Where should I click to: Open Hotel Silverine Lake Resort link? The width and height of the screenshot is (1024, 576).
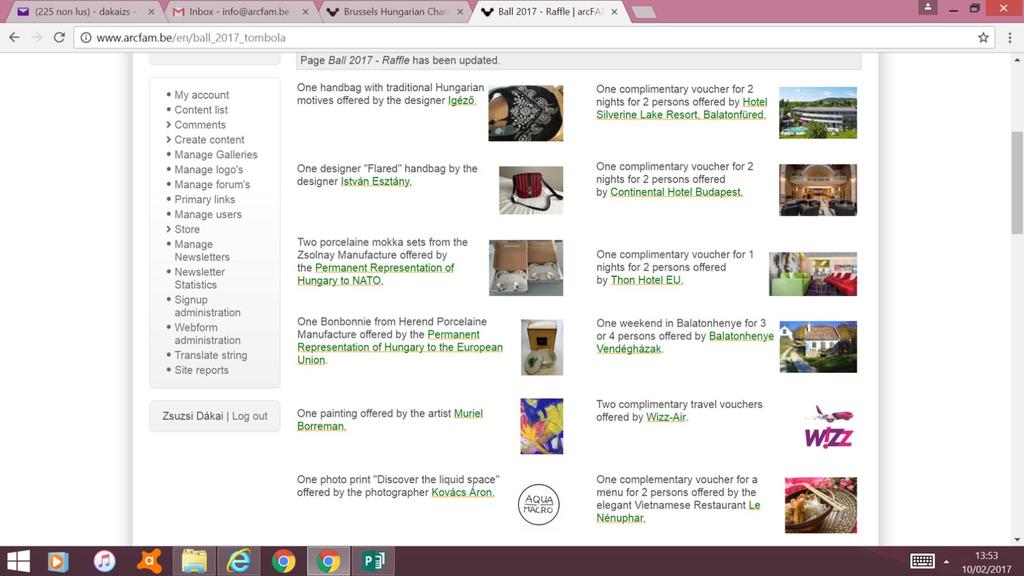[x=681, y=108]
